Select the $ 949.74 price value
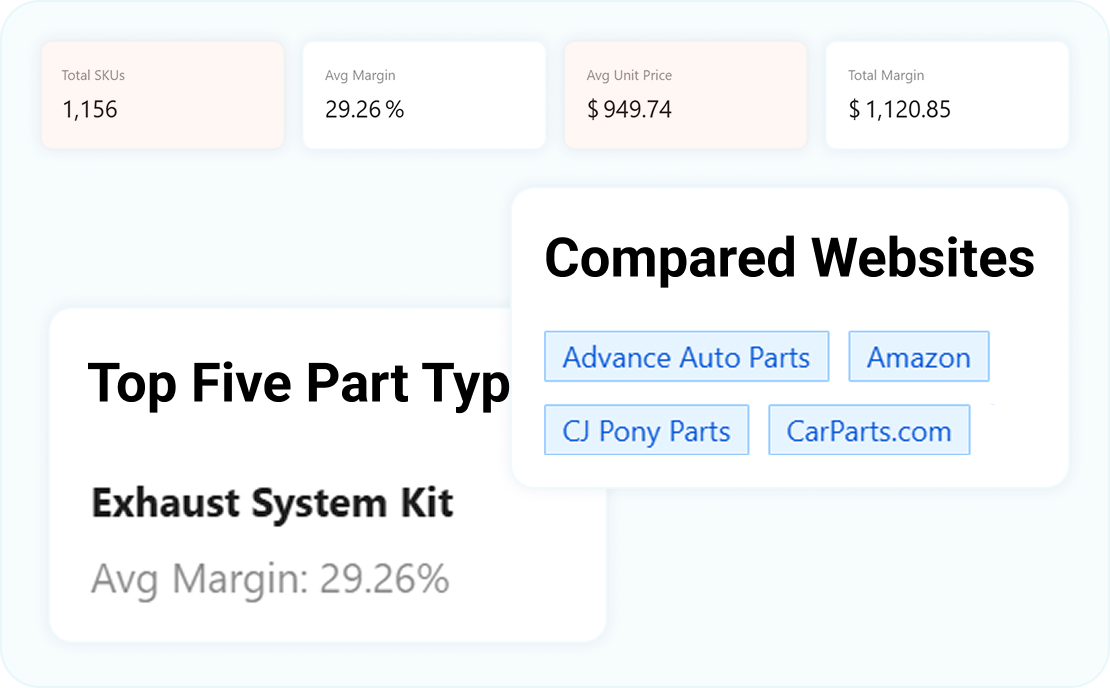Screen dimensions: 1110x688 629,109
